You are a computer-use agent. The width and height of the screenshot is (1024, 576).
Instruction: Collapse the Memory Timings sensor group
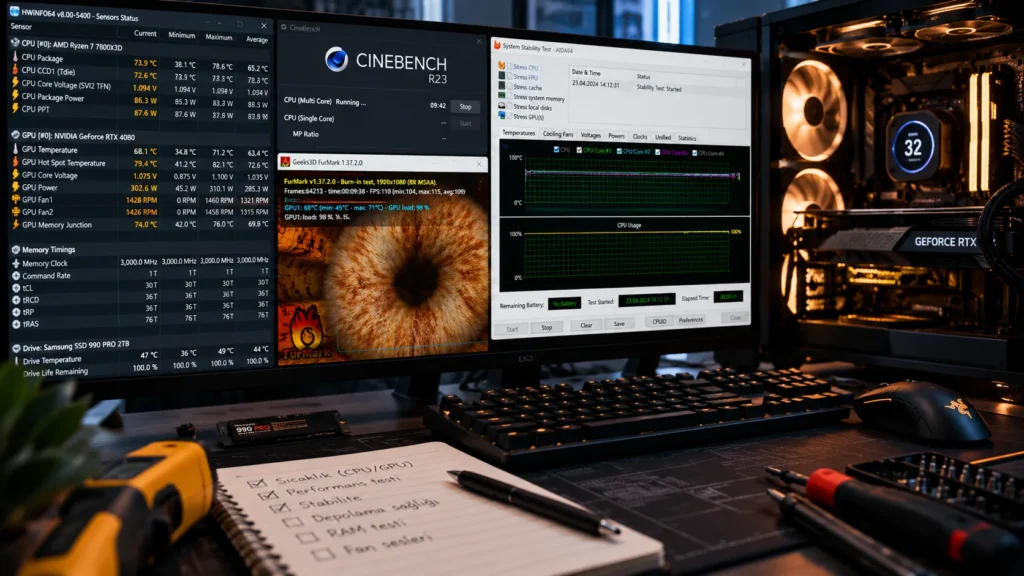[x=16, y=249]
